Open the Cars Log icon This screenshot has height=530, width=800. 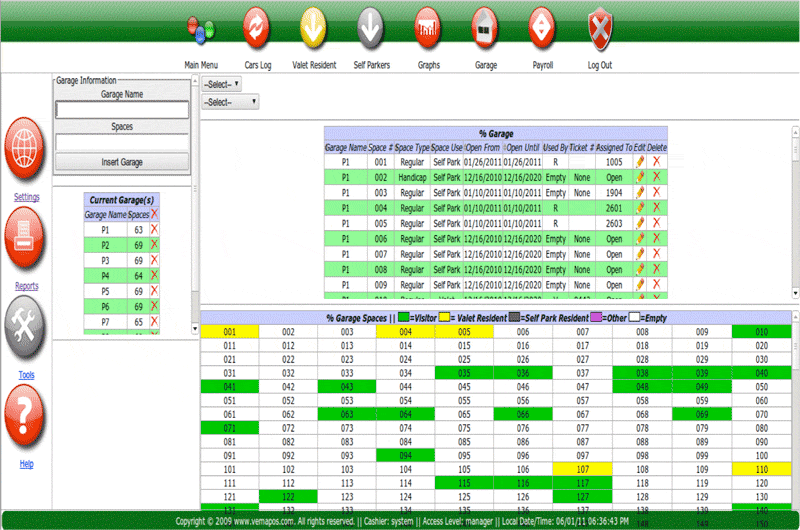[x=257, y=27]
